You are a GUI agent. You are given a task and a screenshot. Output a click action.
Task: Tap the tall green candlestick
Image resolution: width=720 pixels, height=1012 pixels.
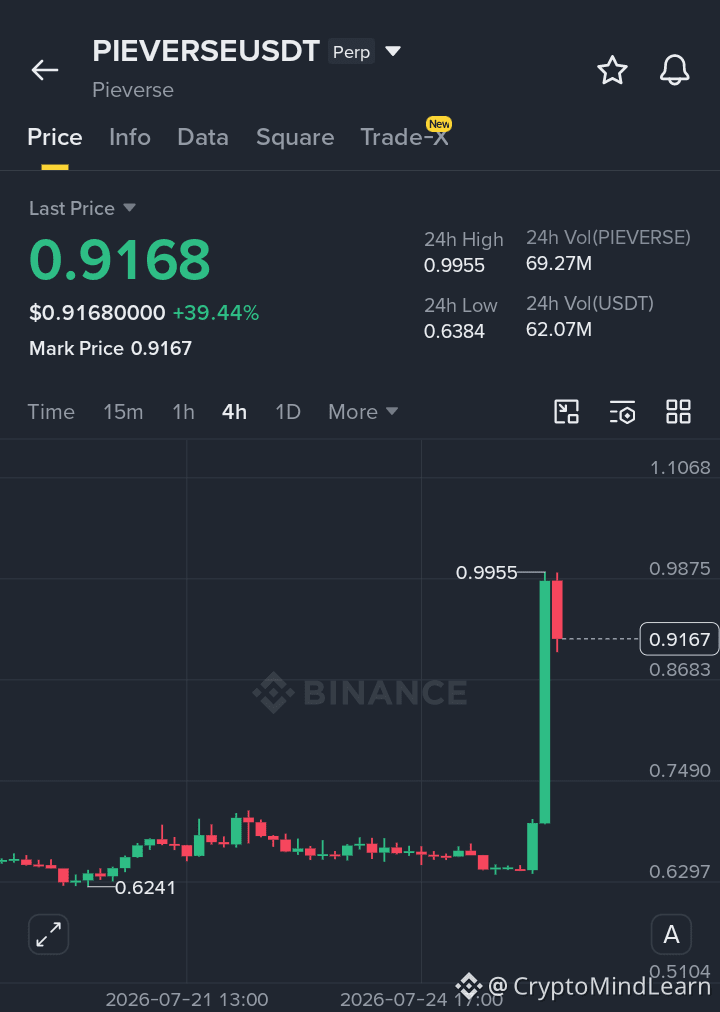[545, 702]
